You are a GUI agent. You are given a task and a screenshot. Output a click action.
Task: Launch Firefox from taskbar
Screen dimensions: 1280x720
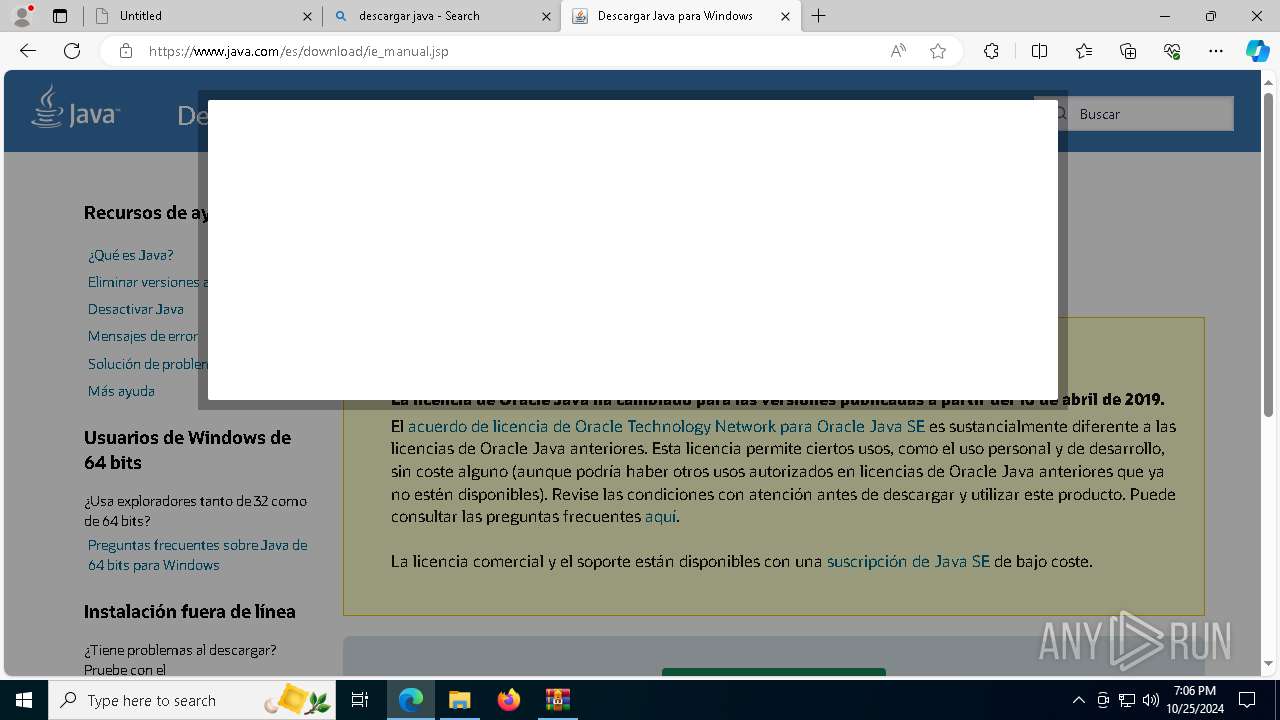pos(508,700)
